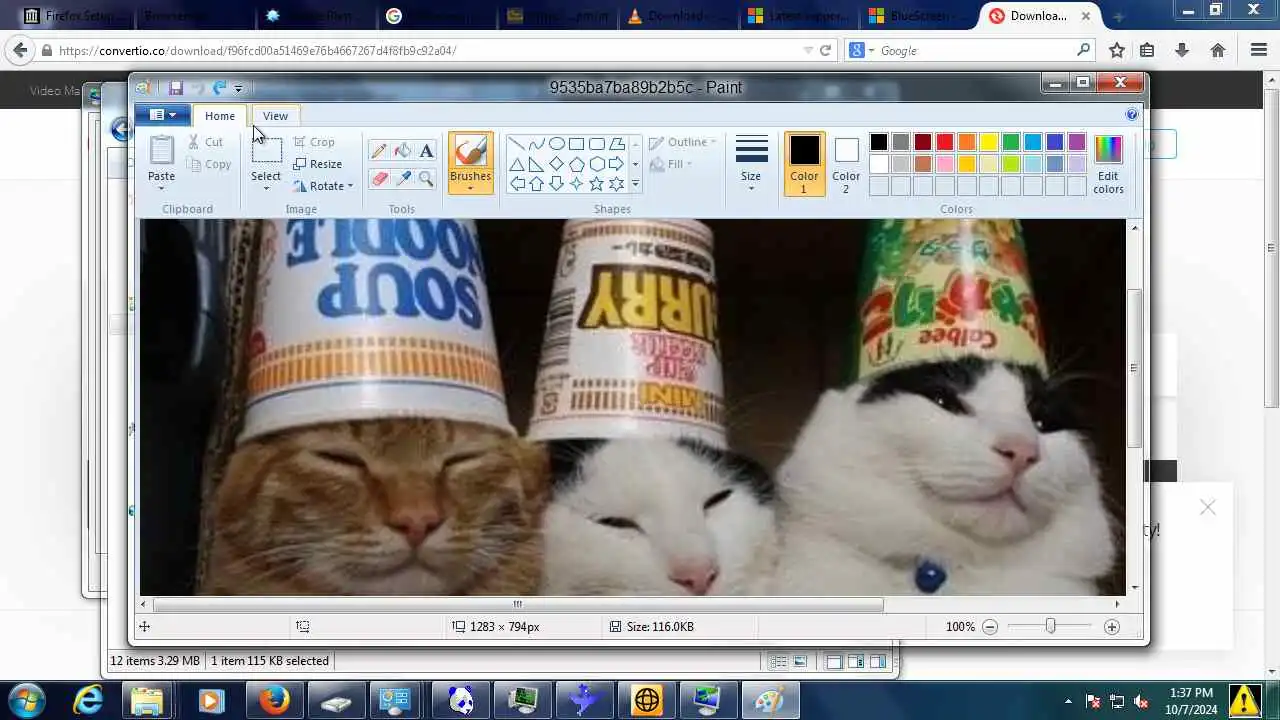Click the rectangular Select tool icon

266,151
